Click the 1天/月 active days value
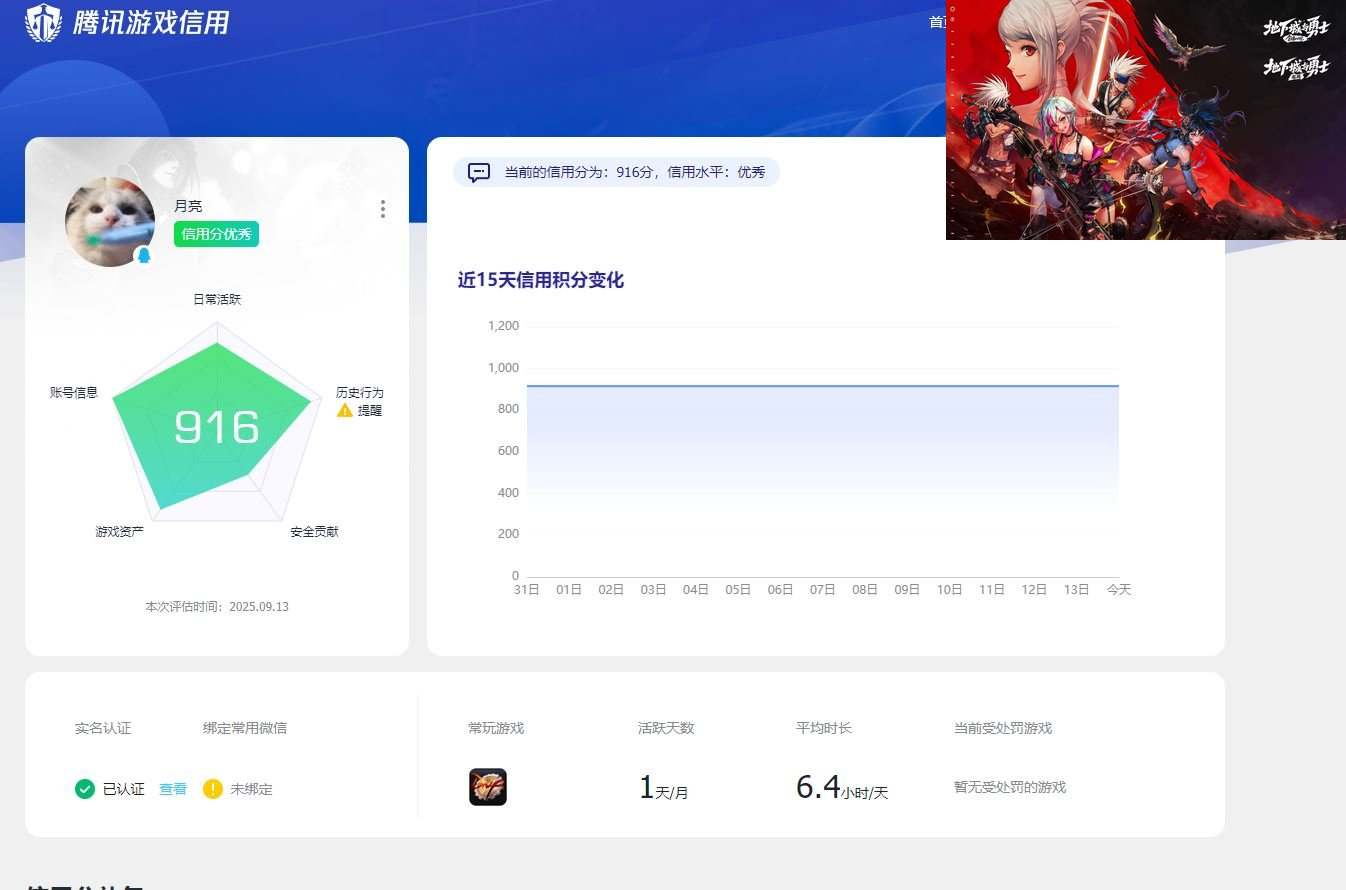1346x890 pixels. [x=663, y=788]
